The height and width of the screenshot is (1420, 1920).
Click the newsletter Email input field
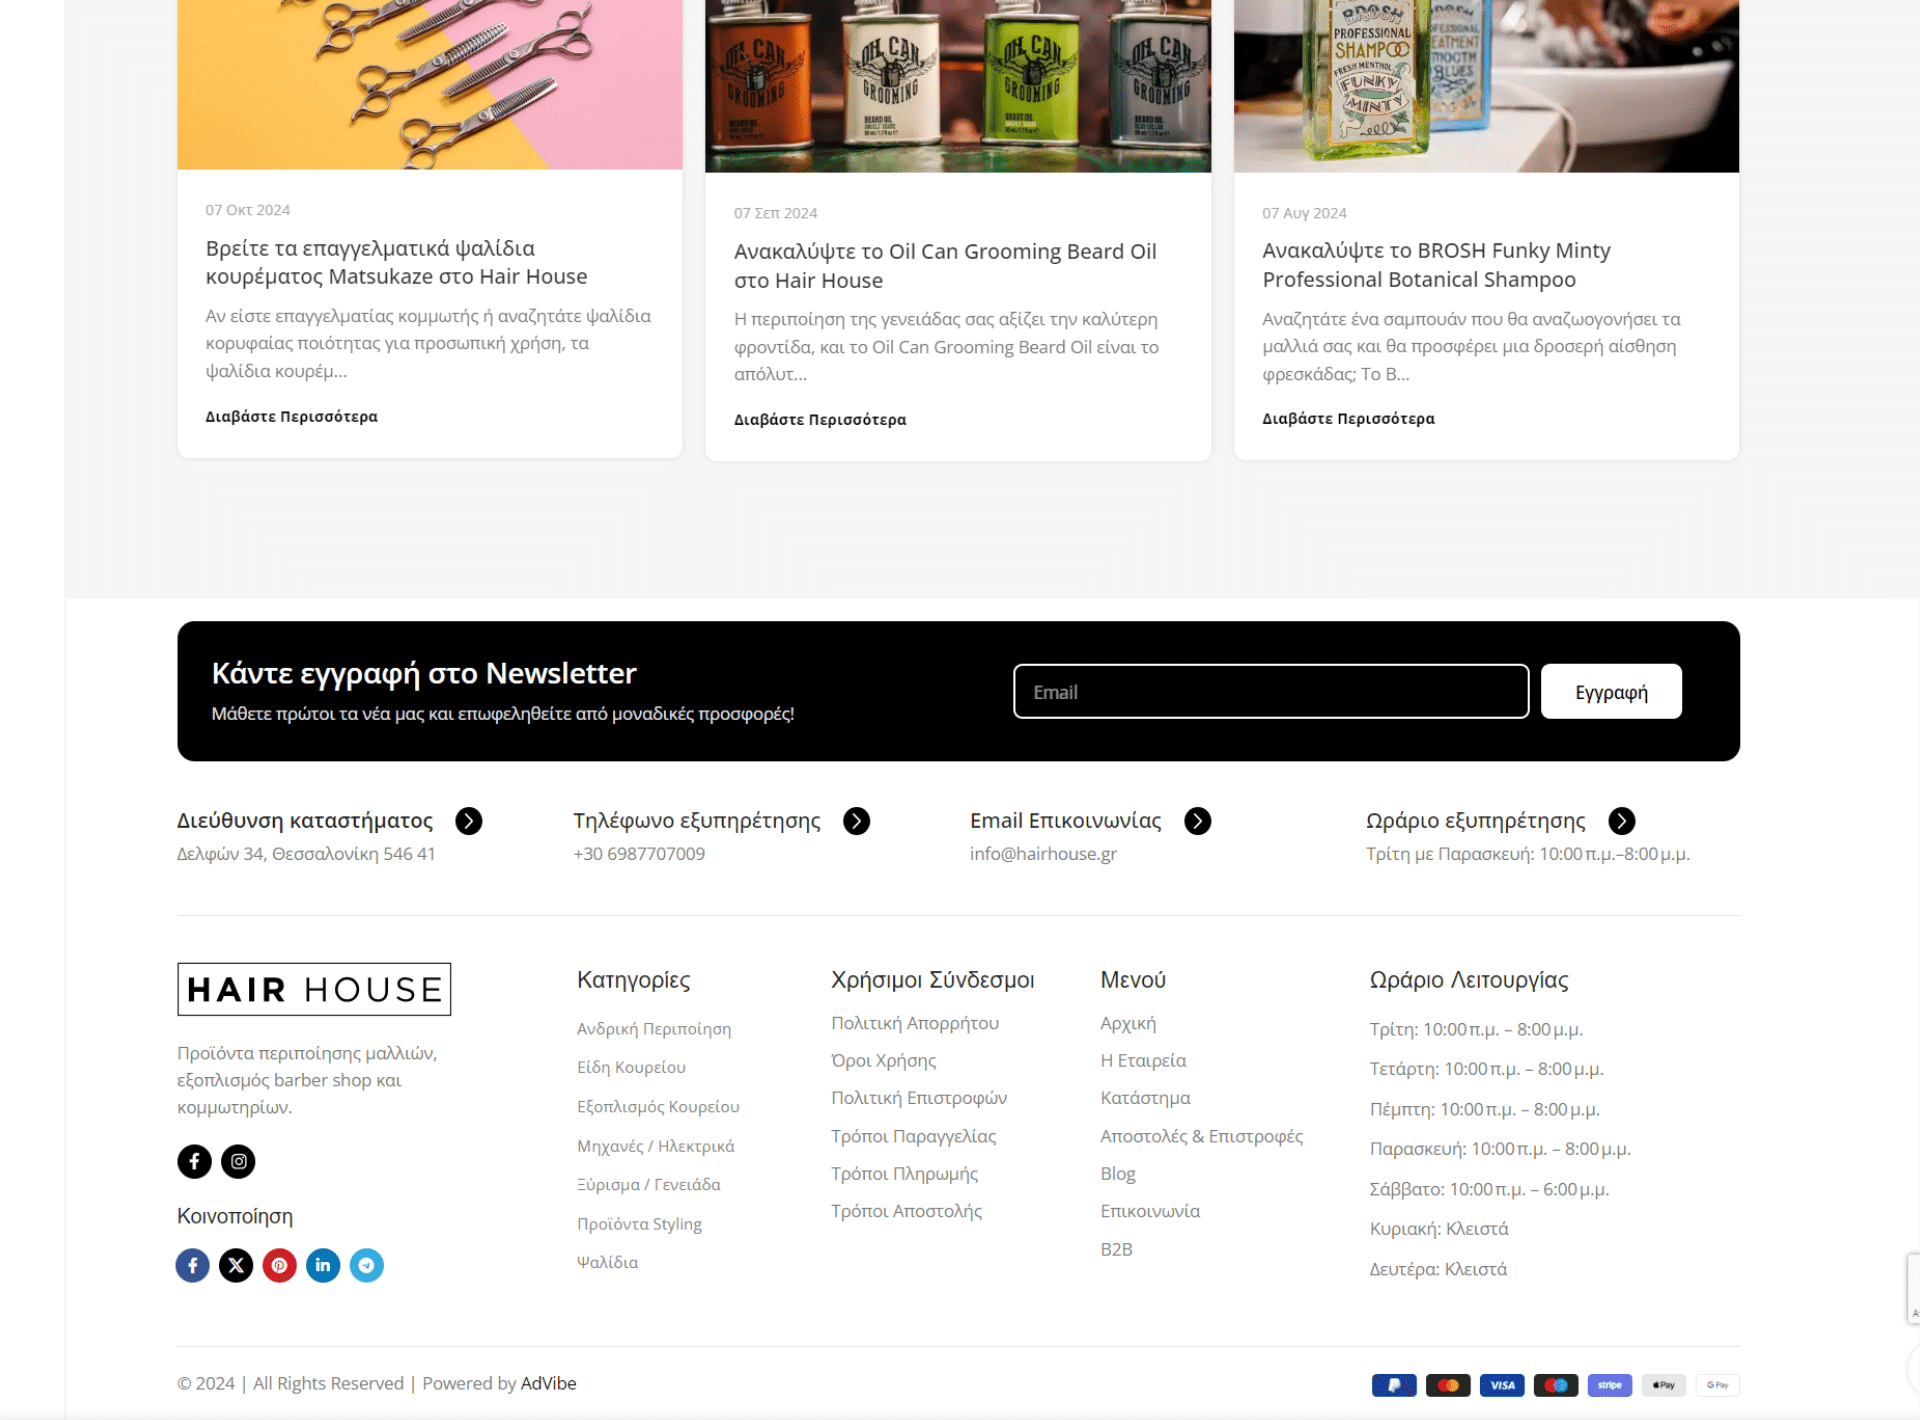tap(1270, 691)
